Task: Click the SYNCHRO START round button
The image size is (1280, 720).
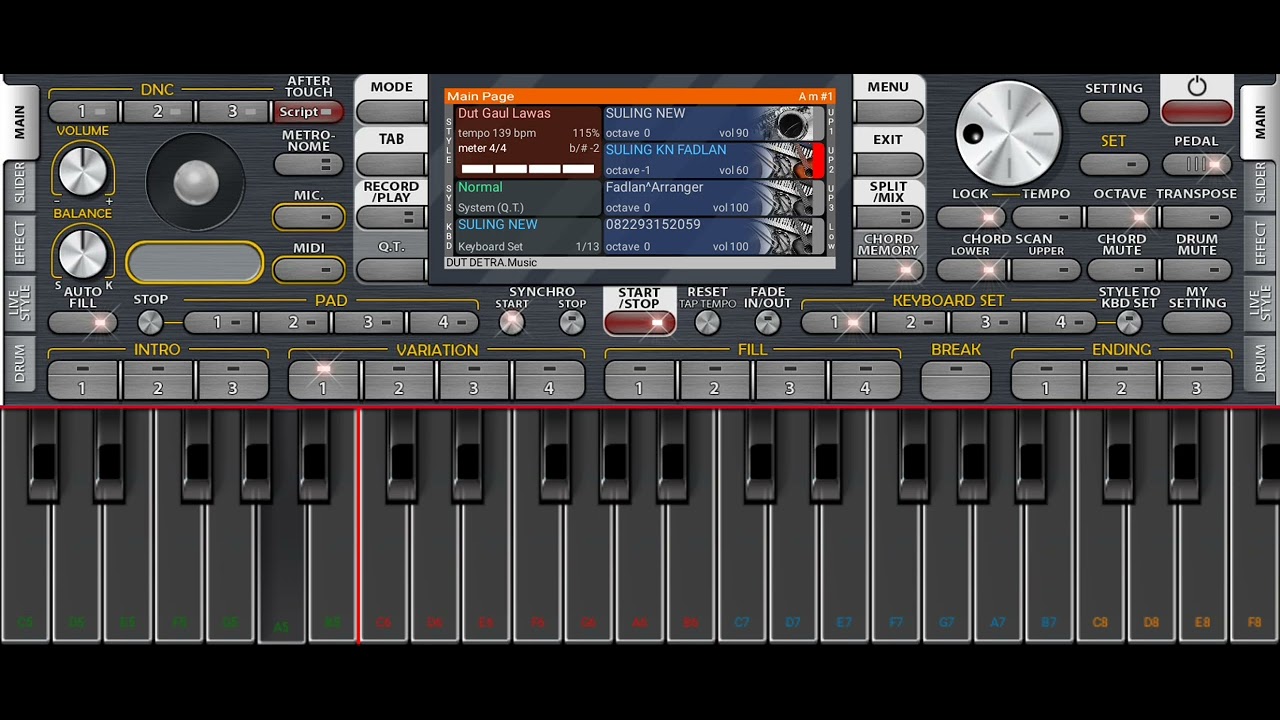Action: pos(512,322)
